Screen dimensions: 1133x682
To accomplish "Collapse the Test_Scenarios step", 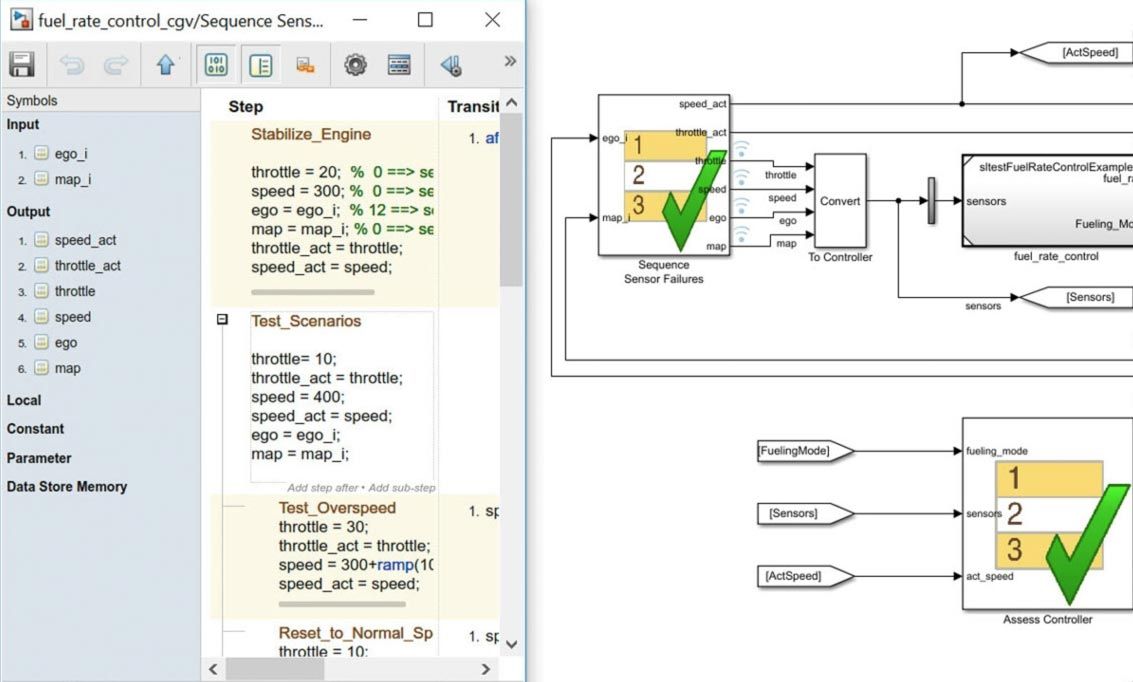I will pyautogui.click(x=222, y=320).
